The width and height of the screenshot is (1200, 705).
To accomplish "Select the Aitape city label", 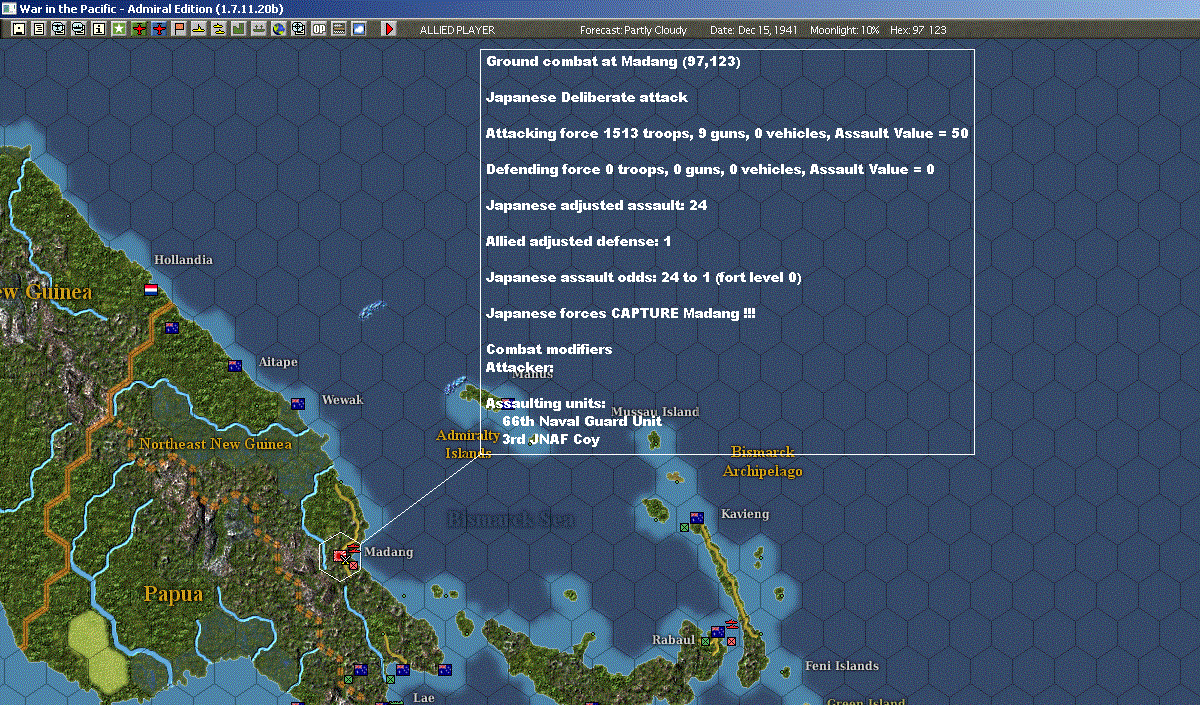I will 278,362.
